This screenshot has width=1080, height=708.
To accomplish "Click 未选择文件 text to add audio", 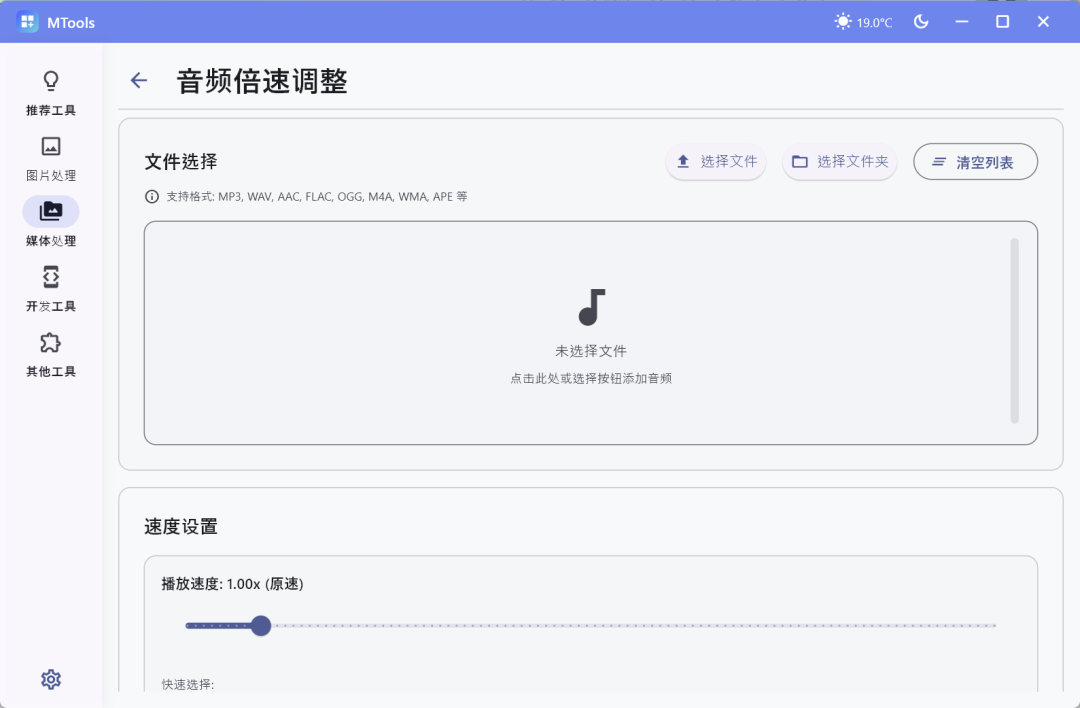I will (x=591, y=351).
